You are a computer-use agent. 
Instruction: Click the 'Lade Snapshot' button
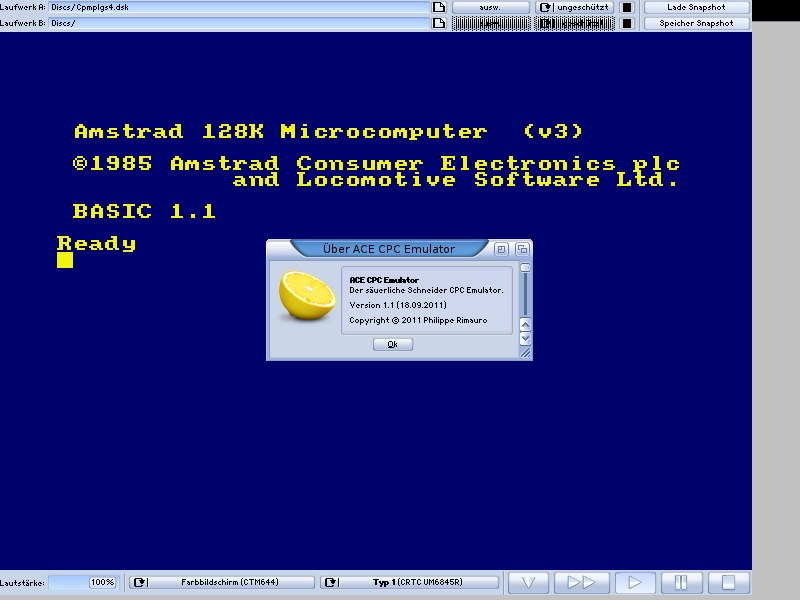pyautogui.click(x=696, y=7)
